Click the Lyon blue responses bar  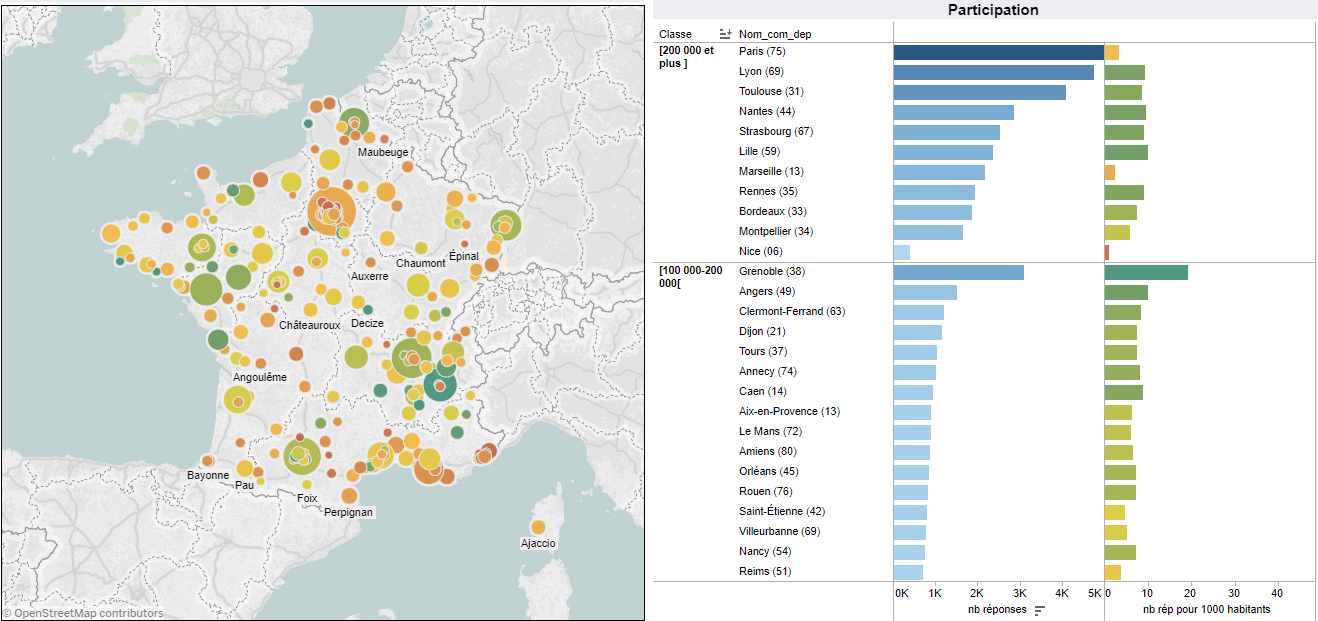992,72
